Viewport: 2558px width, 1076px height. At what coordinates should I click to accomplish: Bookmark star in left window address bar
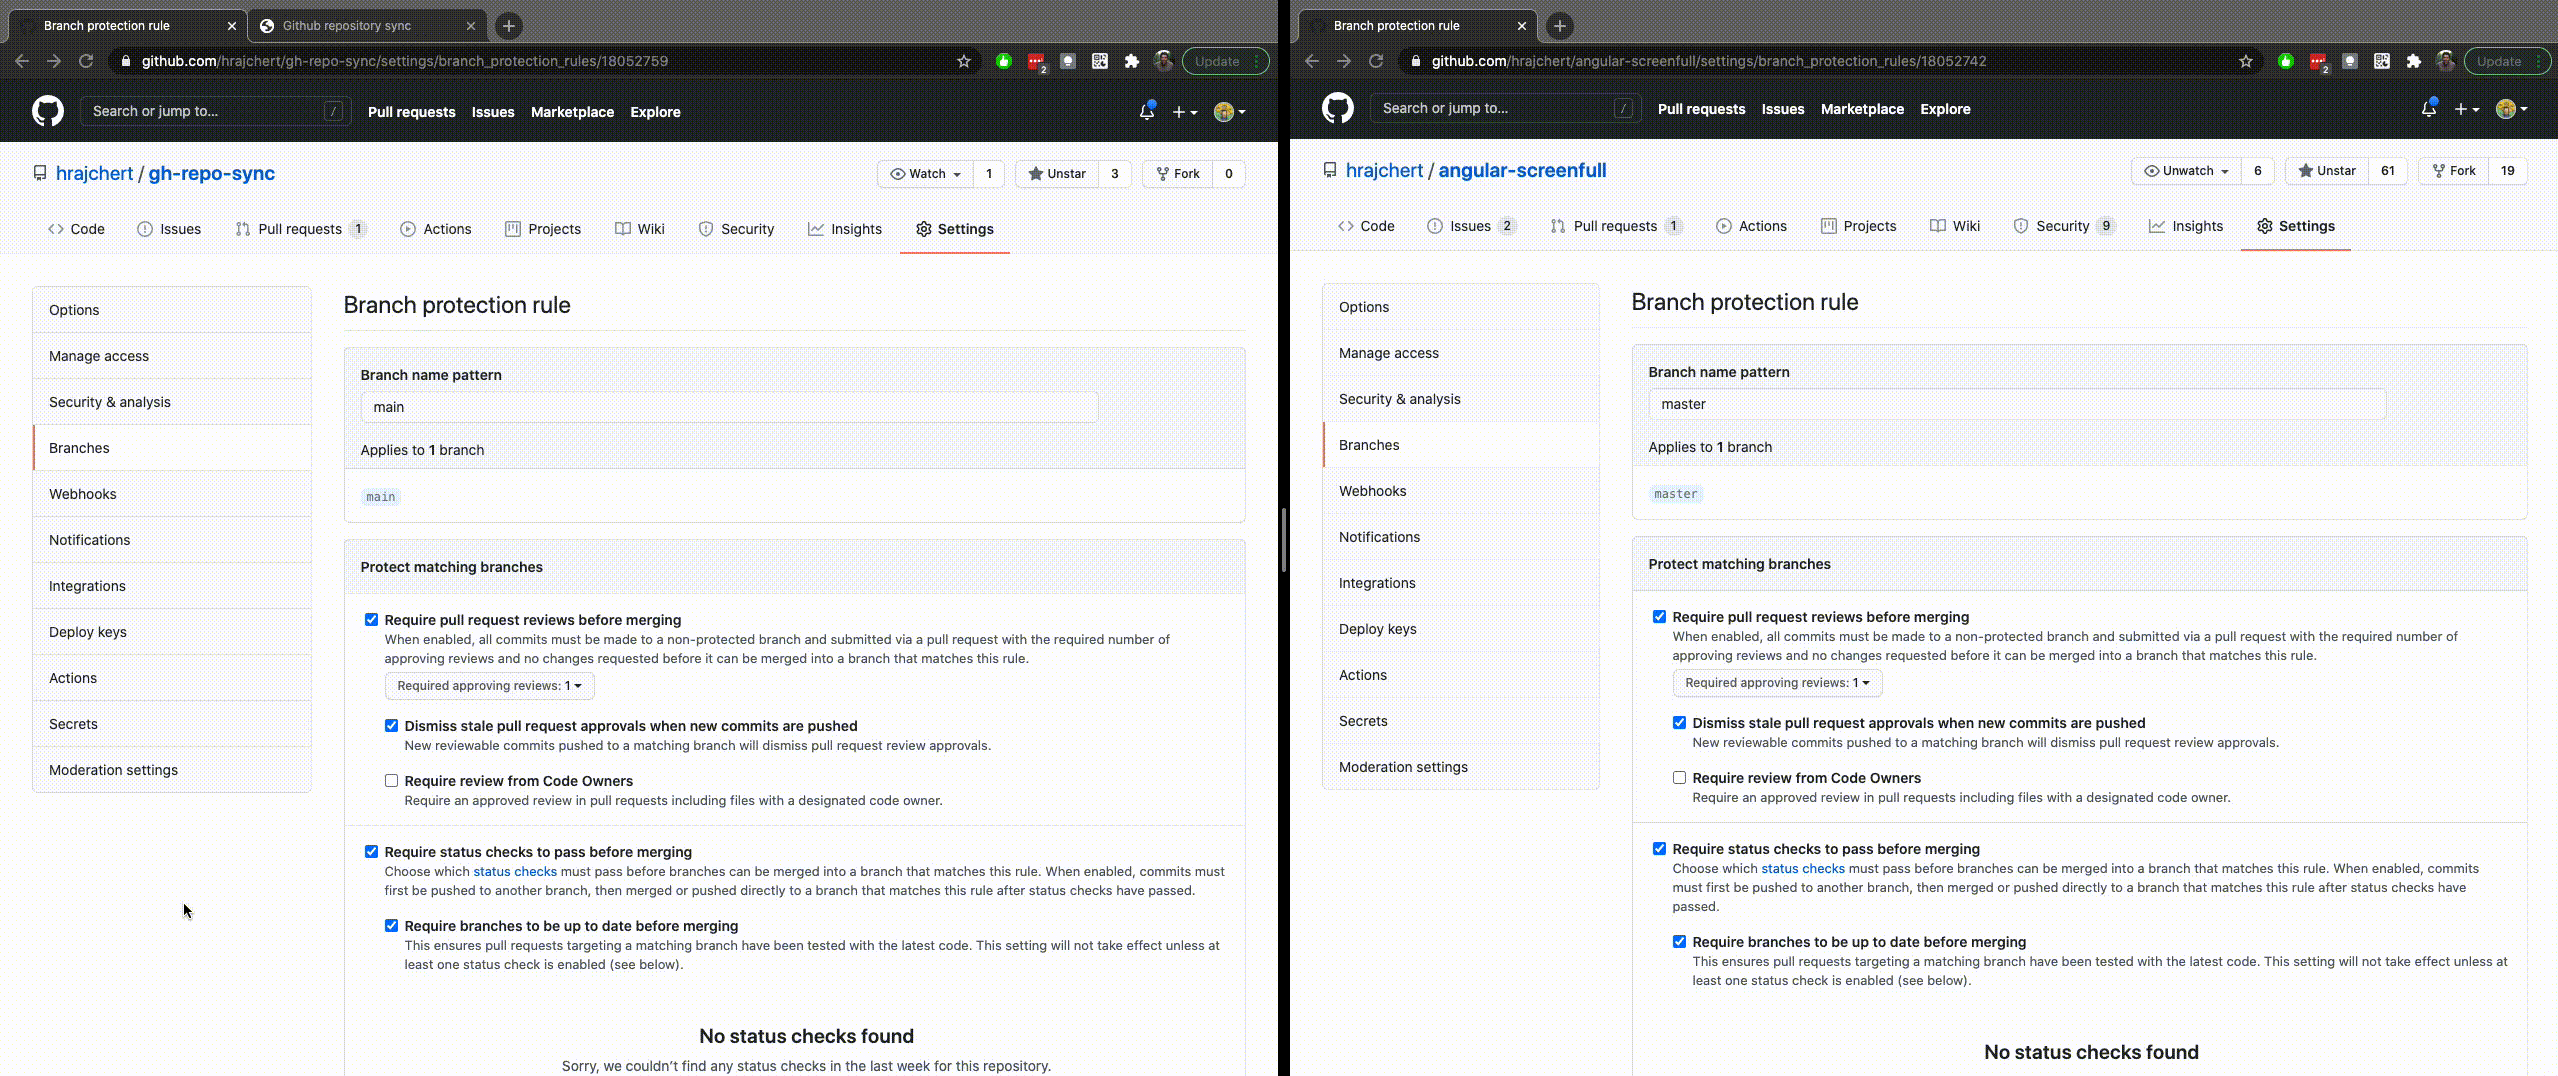(964, 61)
